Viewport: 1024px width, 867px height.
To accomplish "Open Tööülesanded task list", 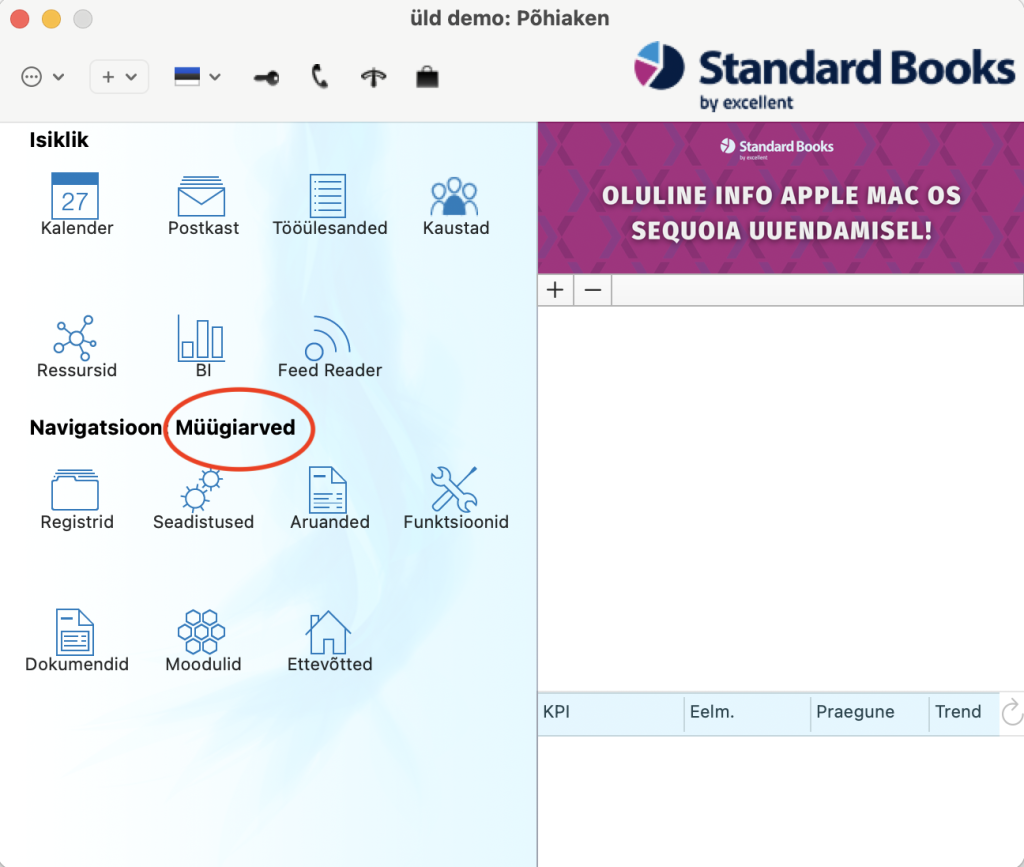I will pyautogui.click(x=329, y=196).
